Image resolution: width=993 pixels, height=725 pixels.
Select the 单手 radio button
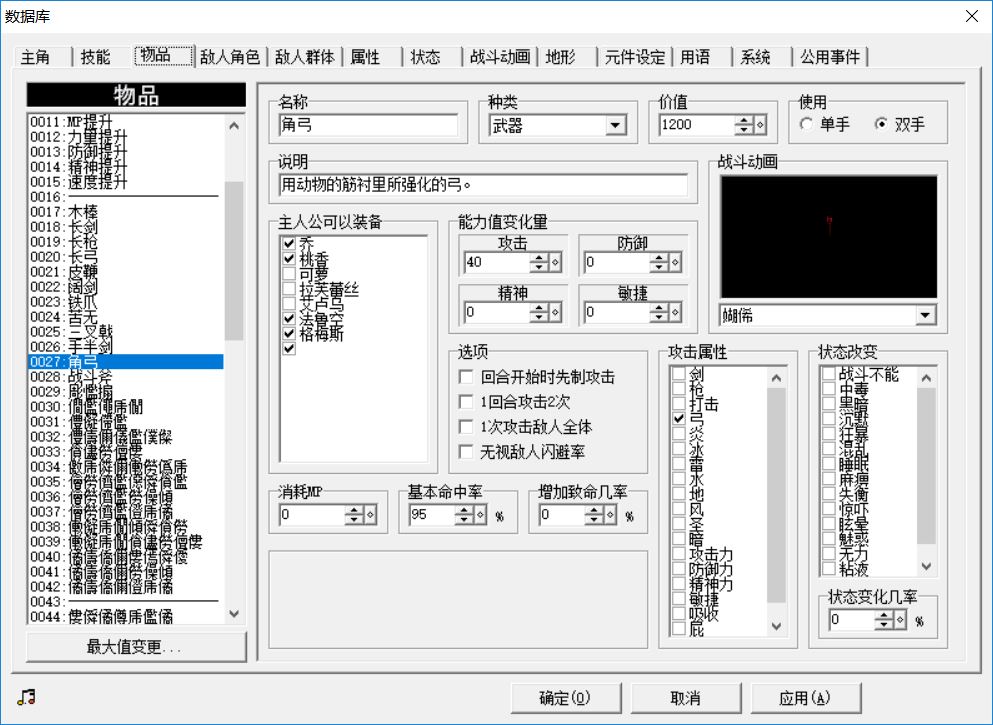(807, 125)
